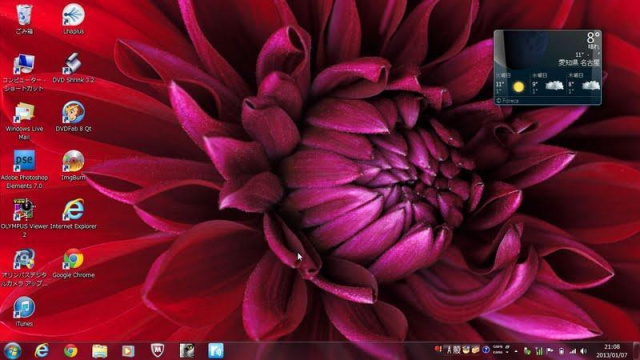Select Windows Live Mail desktop icon
The image size is (640, 360).
click(24, 121)
